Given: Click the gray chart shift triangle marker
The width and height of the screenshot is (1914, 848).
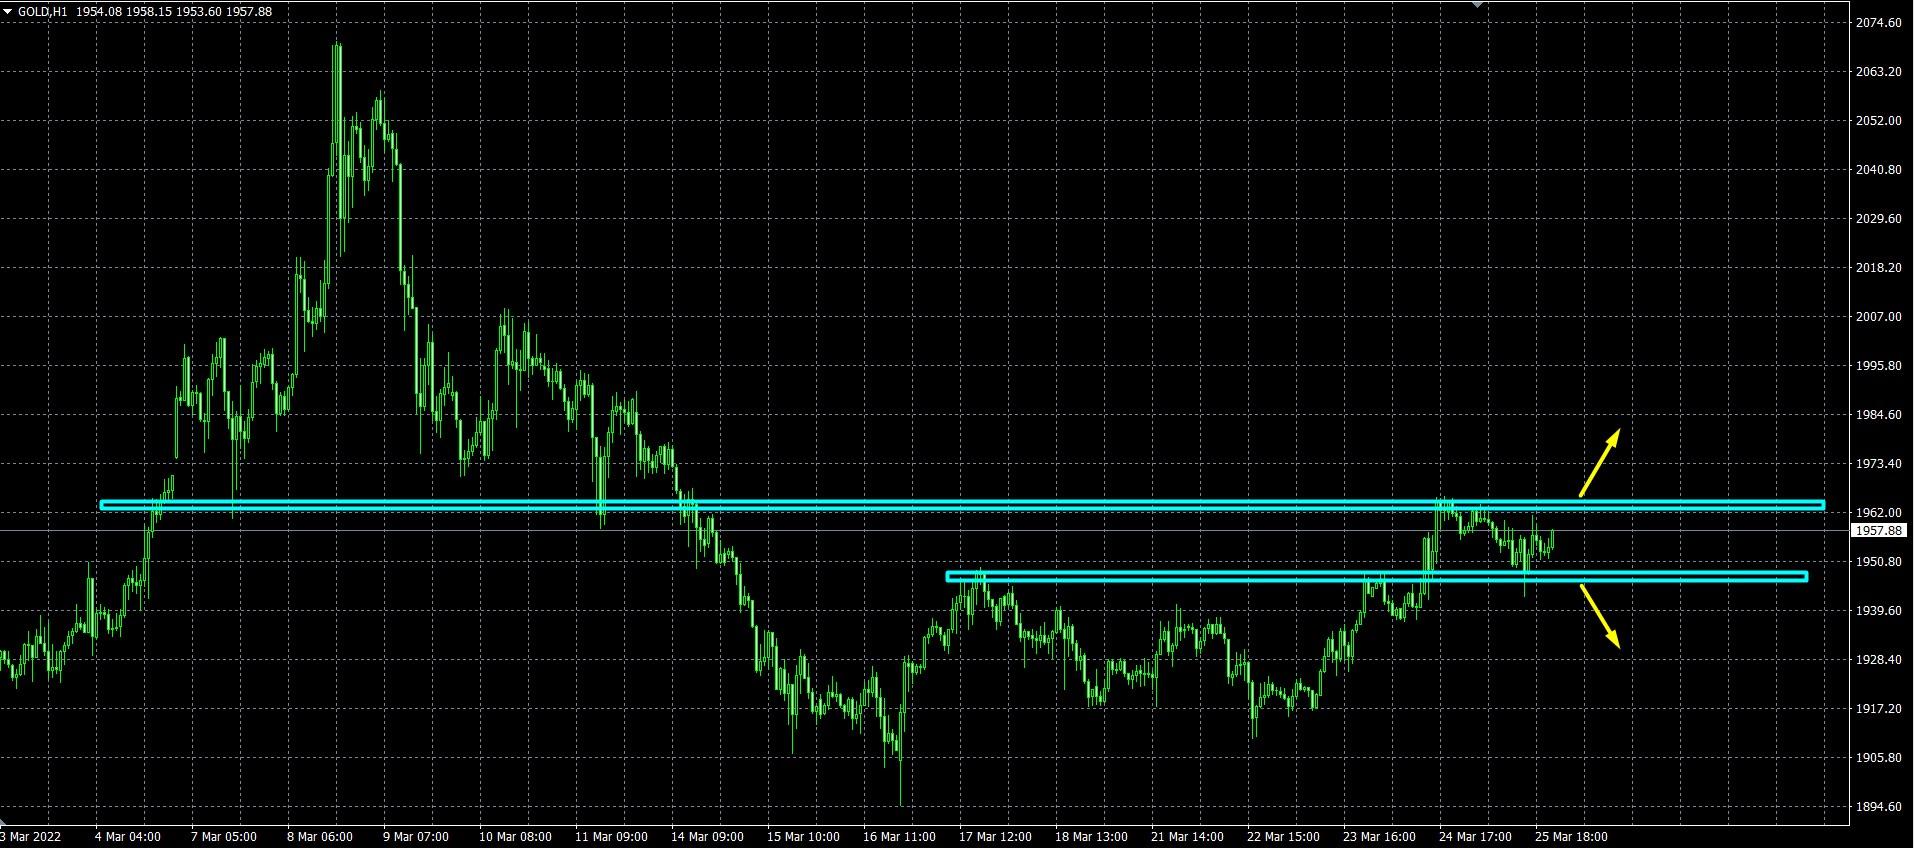Looking at the screenshot, I should [1477, 4].
